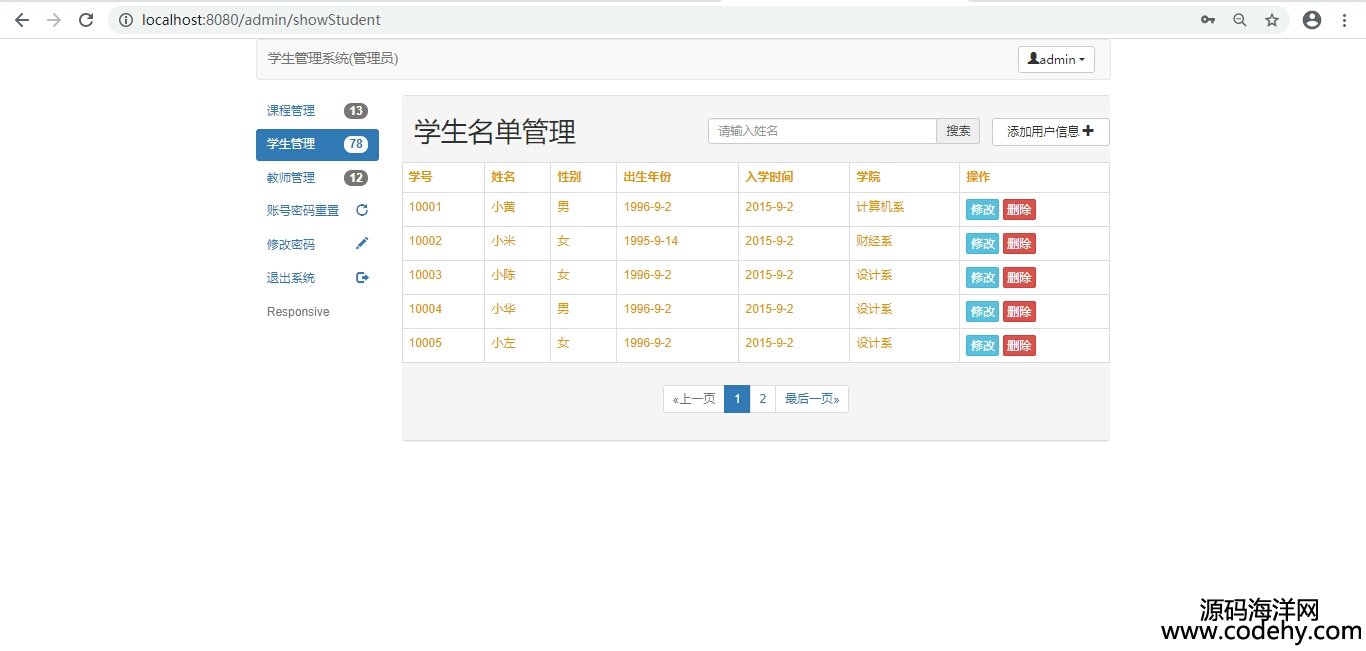This screenshot has width=1366, height=651.
Task: Open the Chrome three-dot menu
Action: (1344, 20)
